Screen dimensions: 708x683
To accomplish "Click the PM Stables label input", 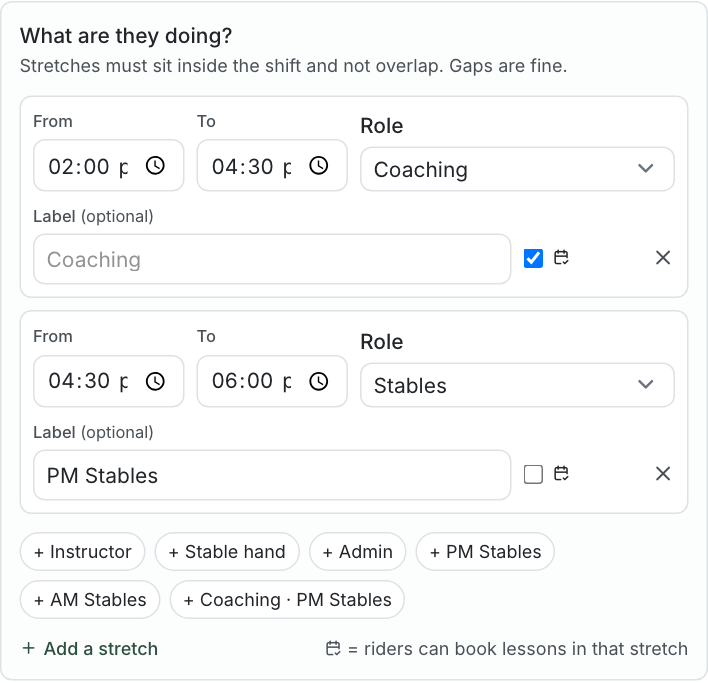I will click(272, 475).
